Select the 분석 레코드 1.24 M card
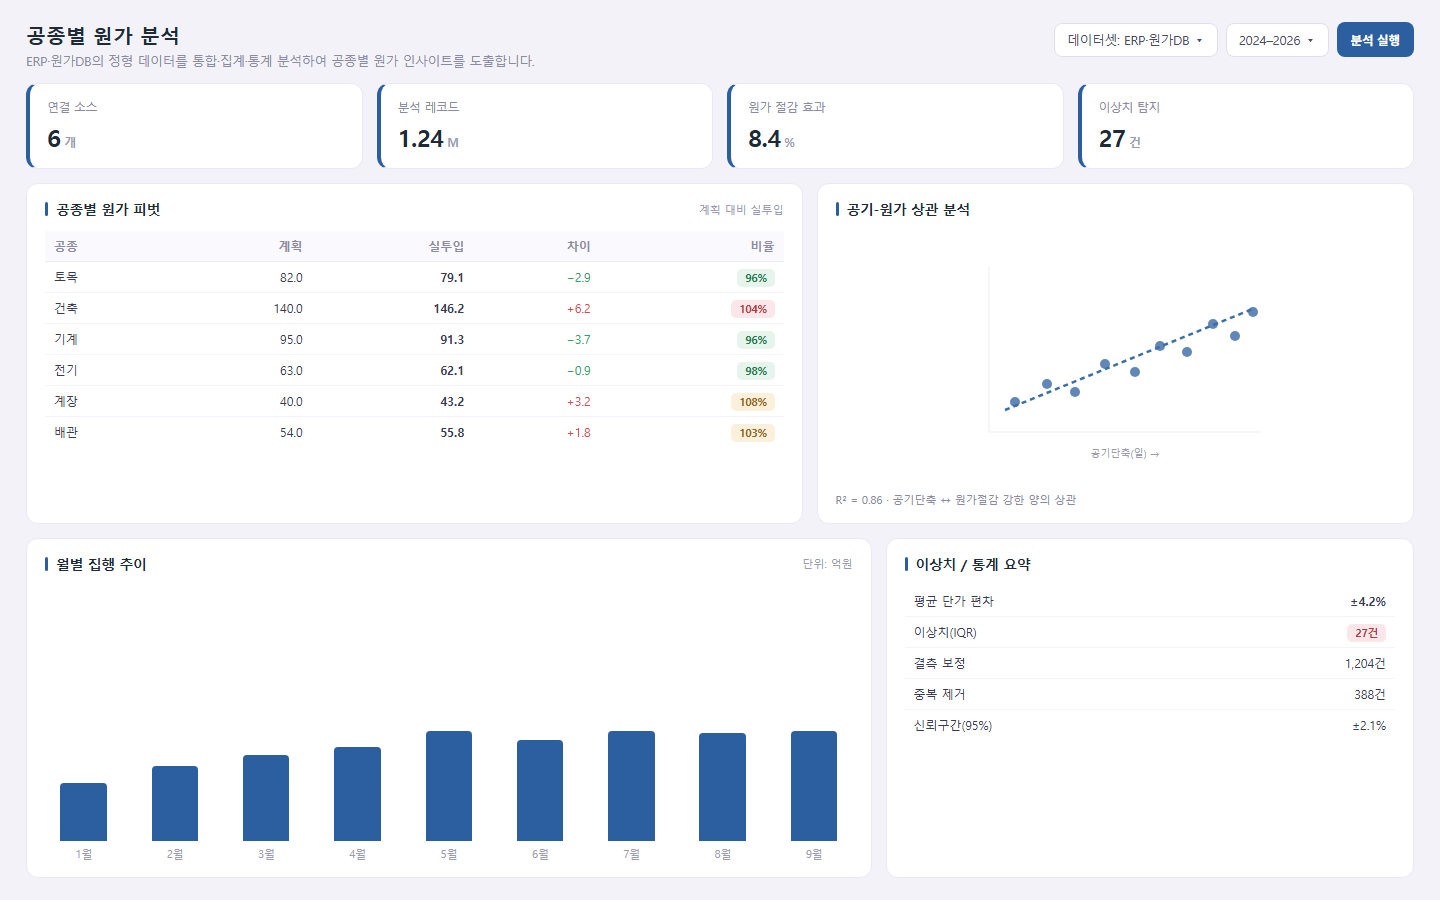Screen dimensions: 1440x900 [545, 126]
